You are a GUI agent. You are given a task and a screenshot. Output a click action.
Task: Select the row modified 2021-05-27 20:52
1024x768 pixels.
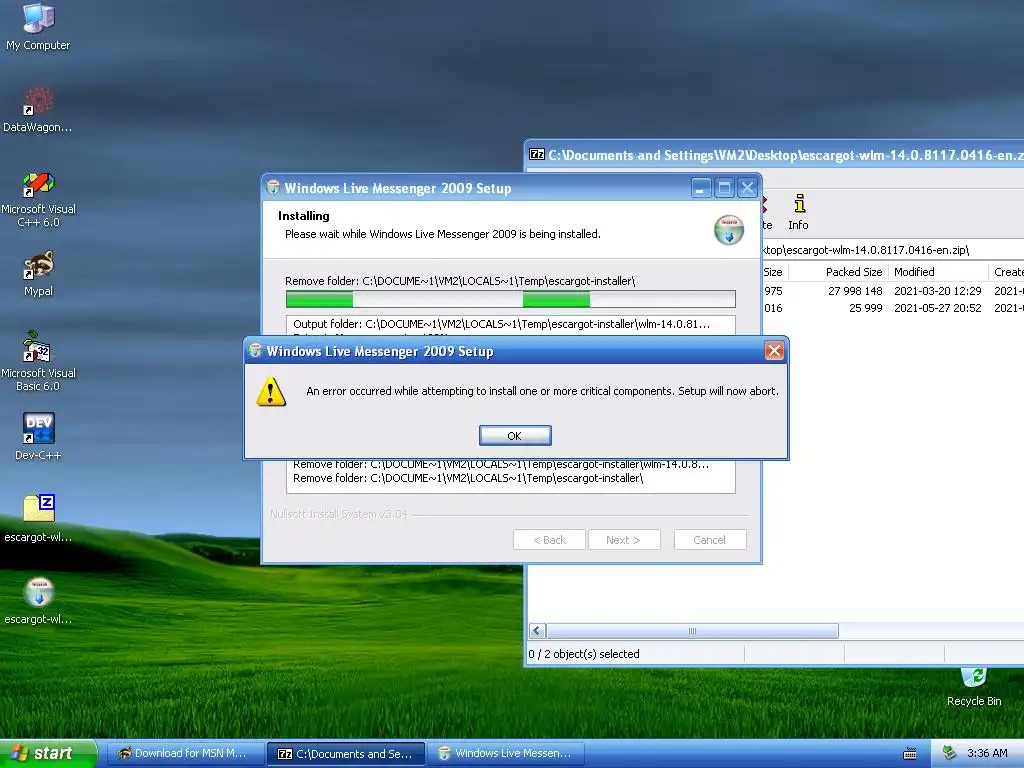tap(893, 308)
